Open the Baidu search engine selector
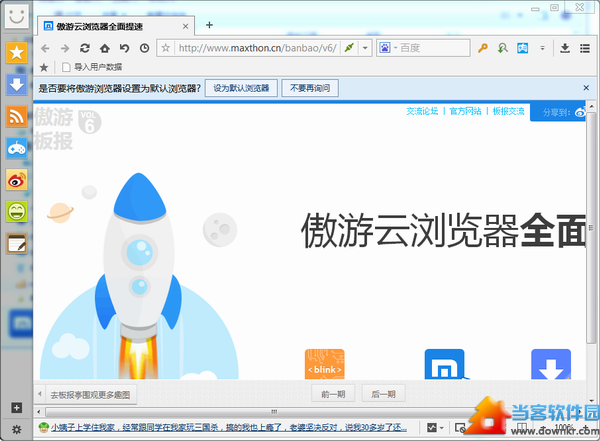Screen dimensions: 600x441 388,48
